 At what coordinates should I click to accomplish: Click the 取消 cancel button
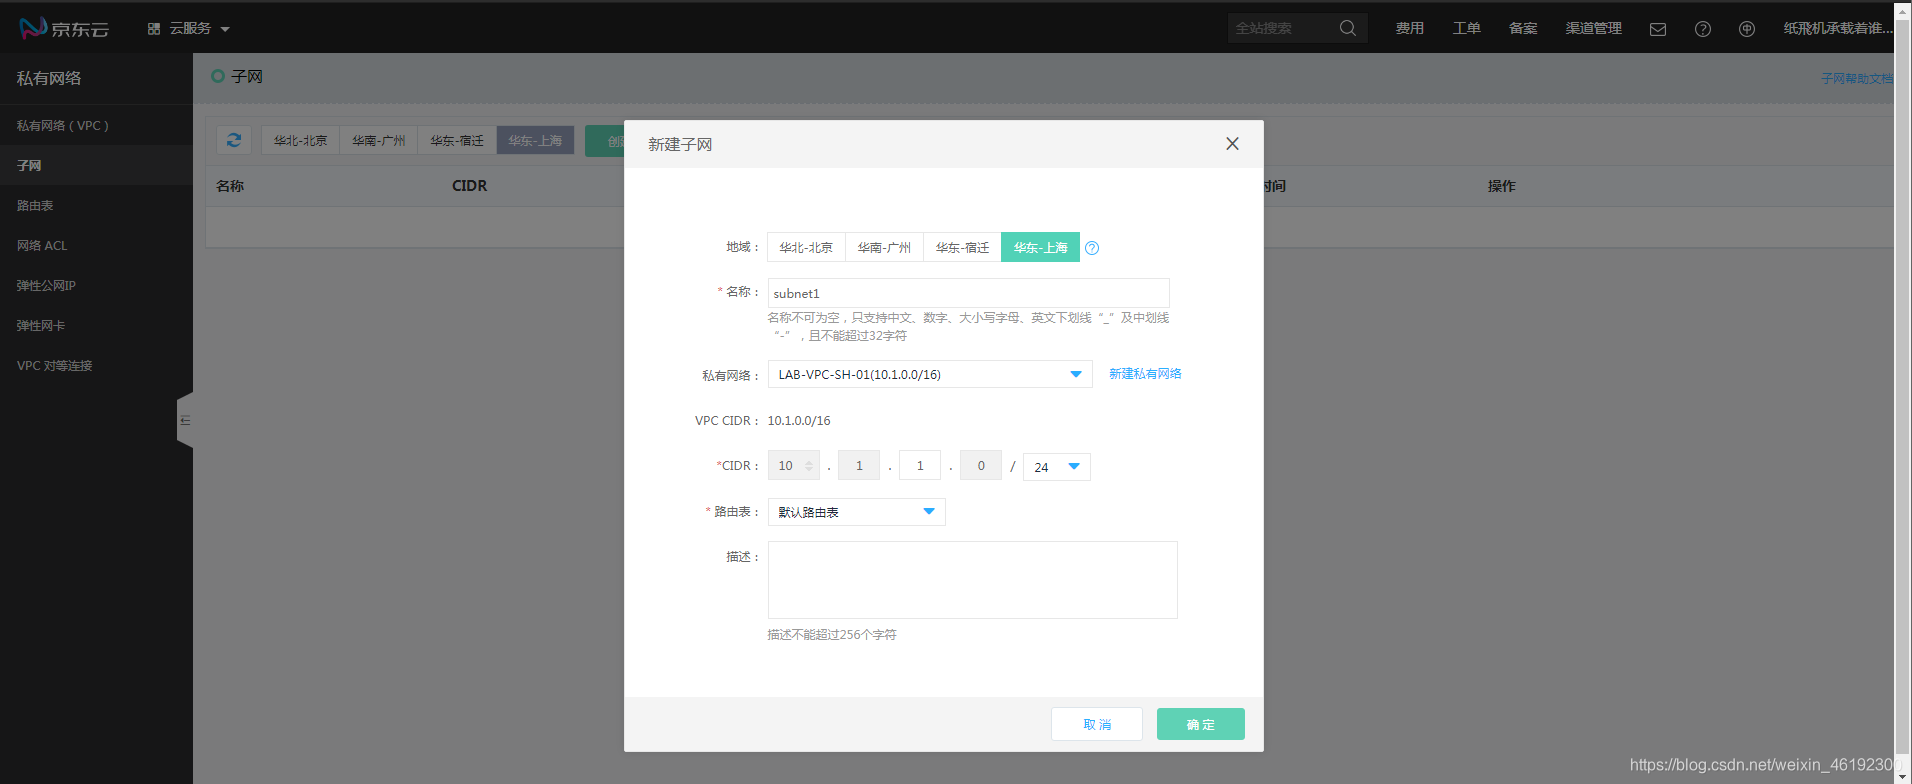(x=1097, y=724)
